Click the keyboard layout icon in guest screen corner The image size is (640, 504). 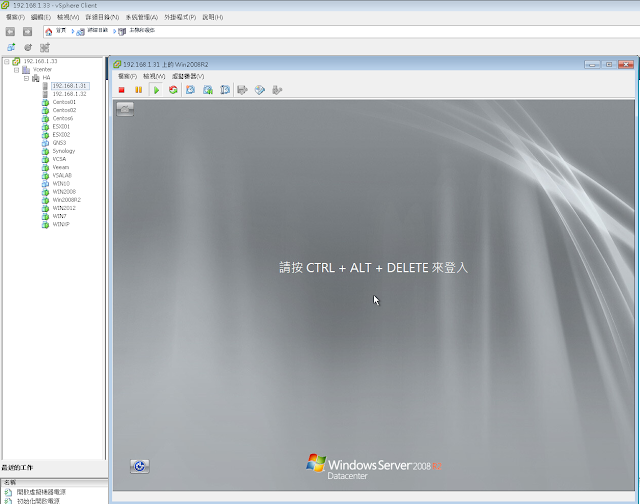point(125,109)
